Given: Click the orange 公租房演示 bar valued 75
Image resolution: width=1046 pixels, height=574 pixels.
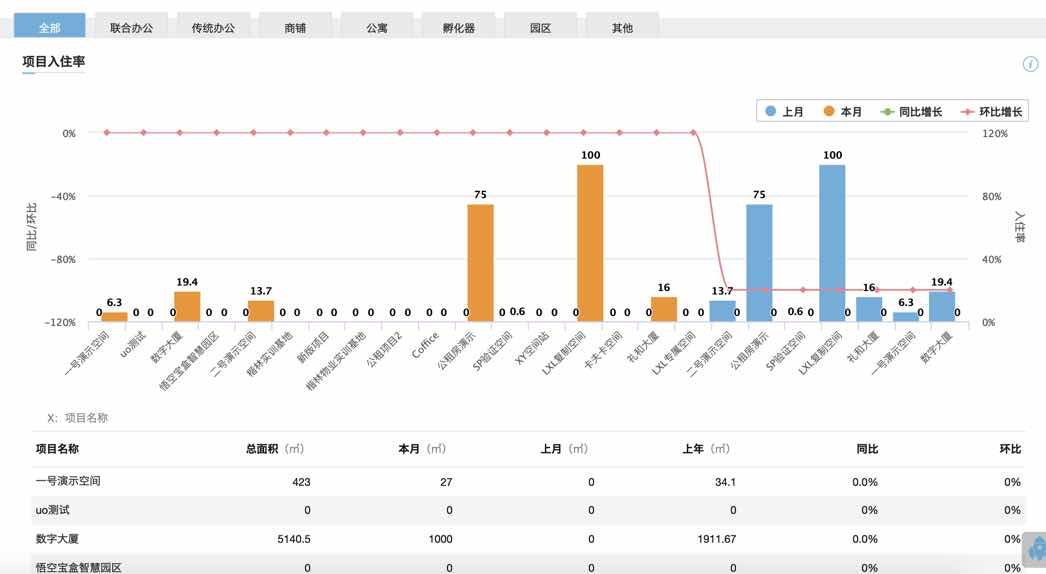Looking at the screenshot, I should point(480,263).
